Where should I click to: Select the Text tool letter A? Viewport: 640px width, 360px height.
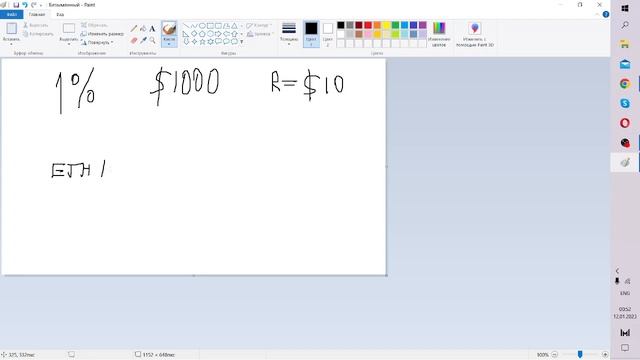coord(152,29)
